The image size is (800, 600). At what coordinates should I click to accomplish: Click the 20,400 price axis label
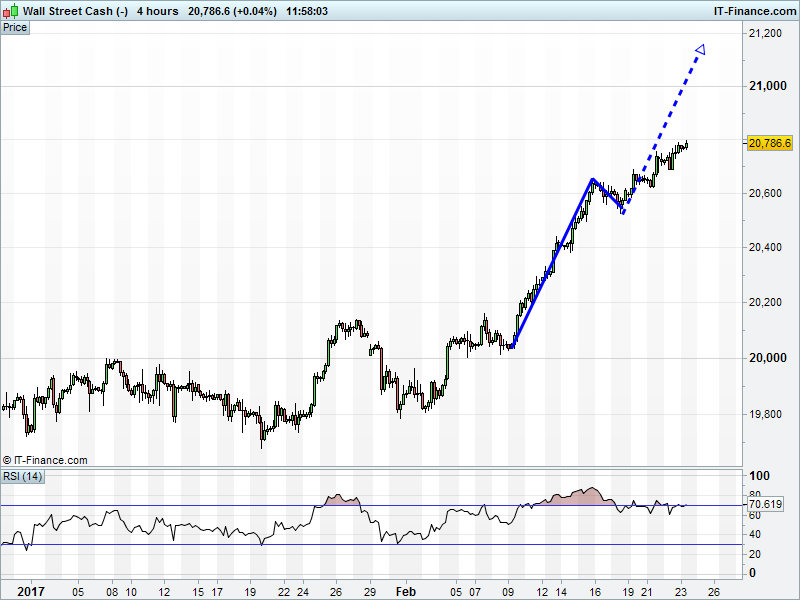point(765,247)
